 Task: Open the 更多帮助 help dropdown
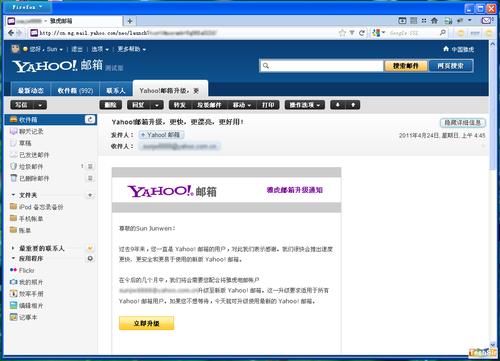coord(131,49)
